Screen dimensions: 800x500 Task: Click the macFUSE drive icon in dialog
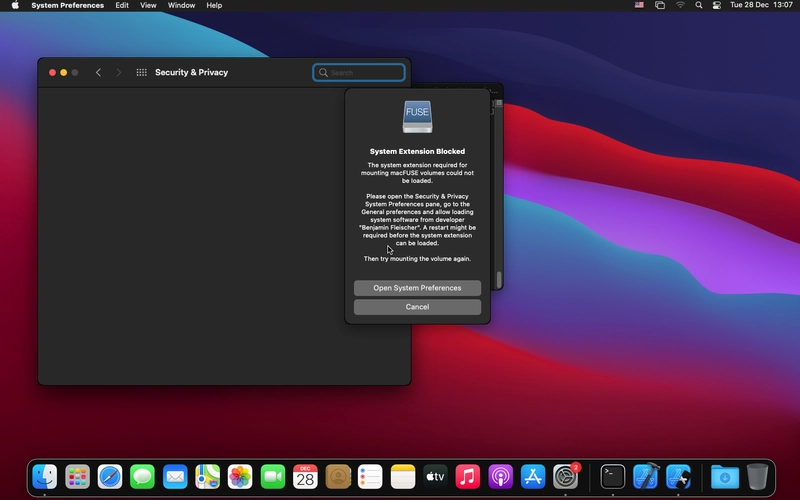(x=417, y=117)
